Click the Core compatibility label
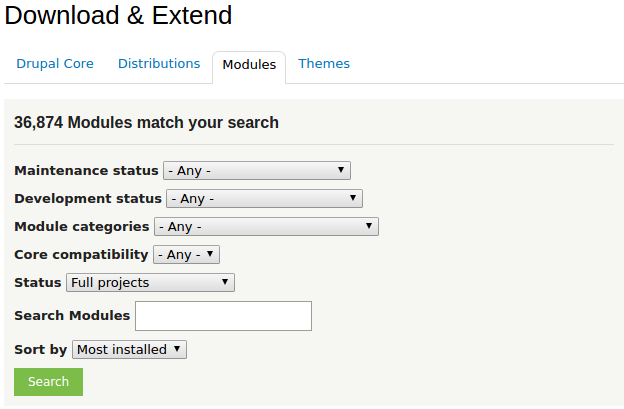The width and height of the screenshot is (624, 409). pos(81,255)
